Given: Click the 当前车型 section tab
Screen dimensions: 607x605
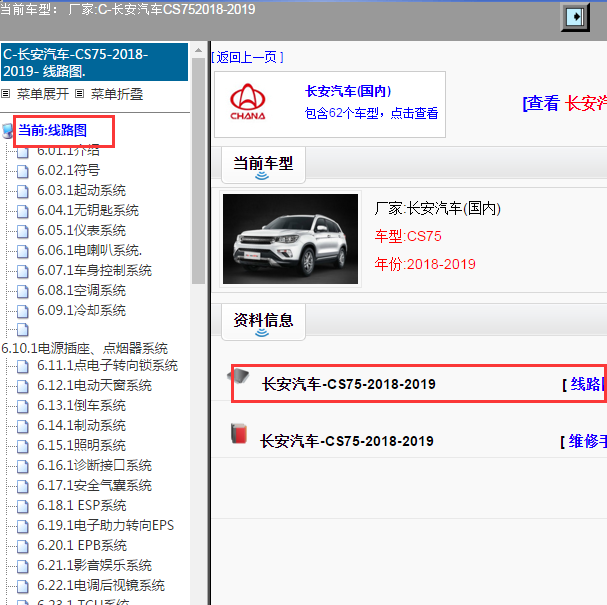Looking at the screenshot, I should (x=263, y=165).
